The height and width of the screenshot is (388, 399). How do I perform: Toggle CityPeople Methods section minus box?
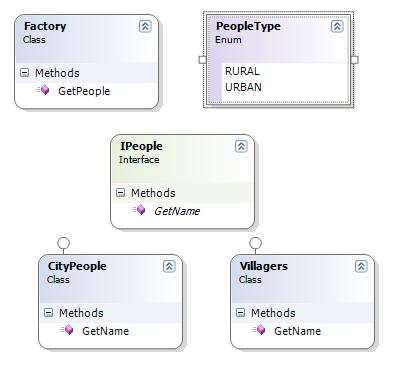tap(48, 313)
